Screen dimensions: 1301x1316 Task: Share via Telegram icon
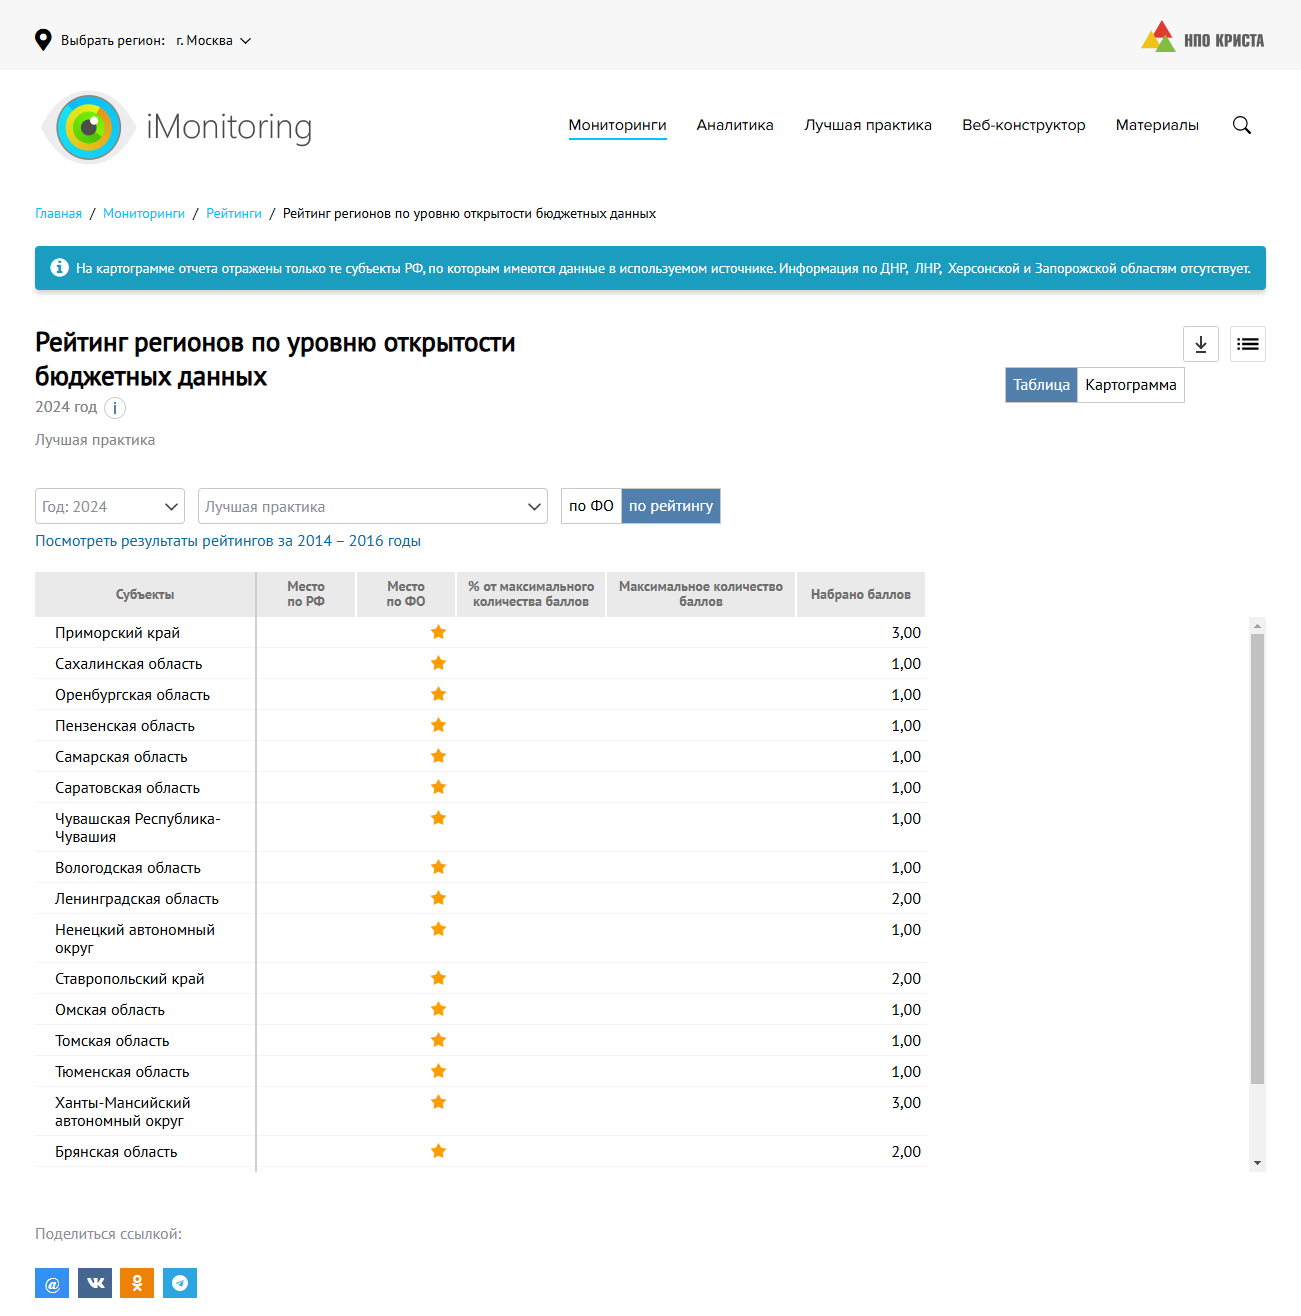pos(180,1283)
